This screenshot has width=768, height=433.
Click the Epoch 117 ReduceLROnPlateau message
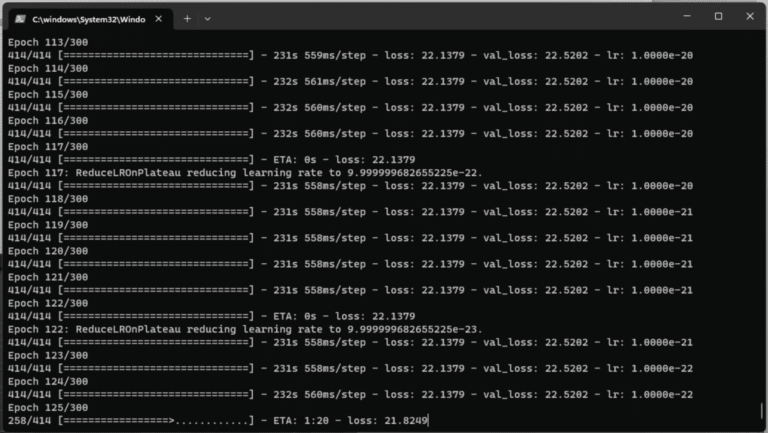(x=245, y=172)
